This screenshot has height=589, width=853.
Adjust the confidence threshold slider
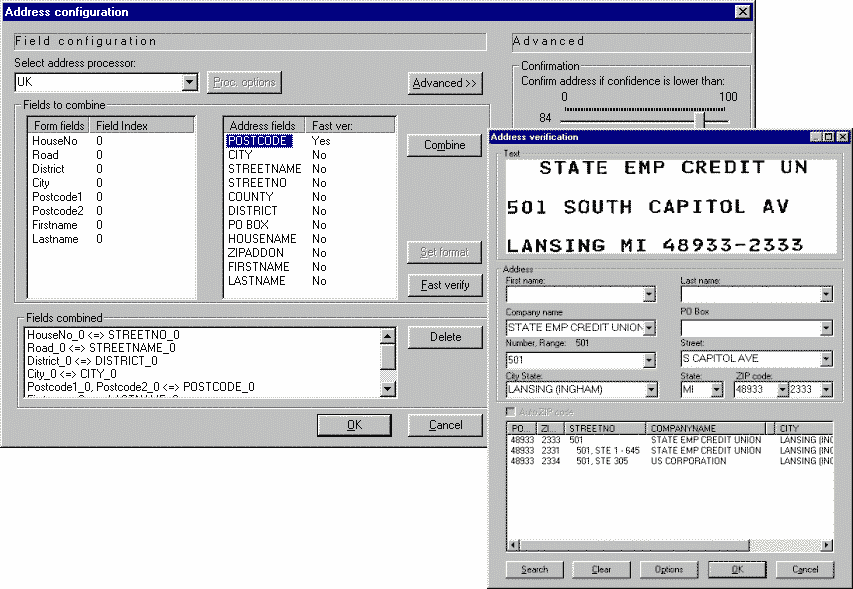[x=702, y=119]
